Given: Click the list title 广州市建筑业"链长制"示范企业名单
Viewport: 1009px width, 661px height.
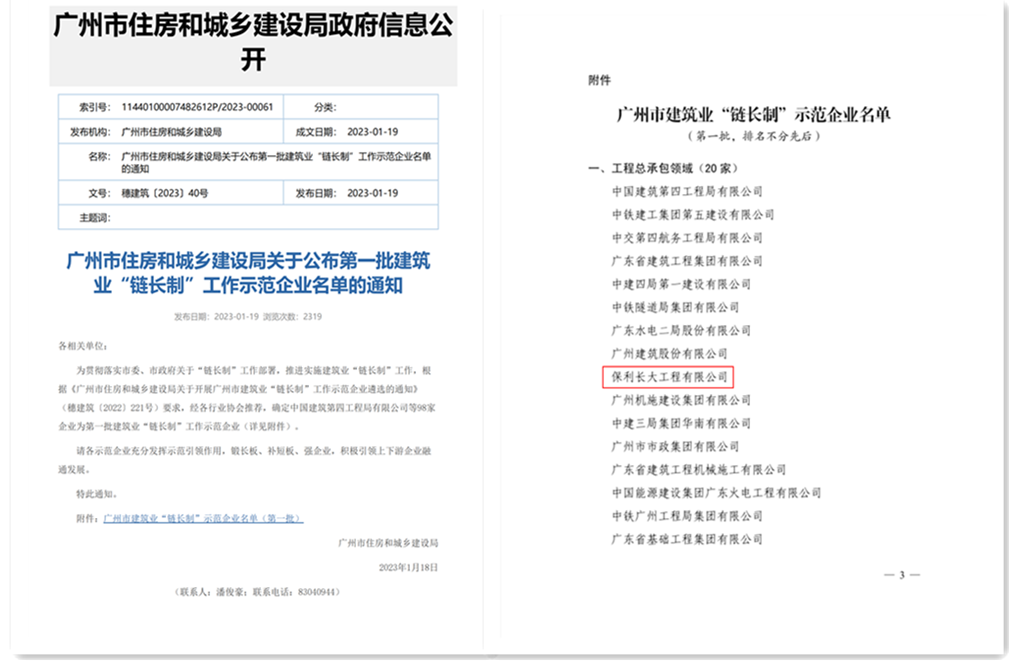Looking at the screenshot, I should 754,115.
